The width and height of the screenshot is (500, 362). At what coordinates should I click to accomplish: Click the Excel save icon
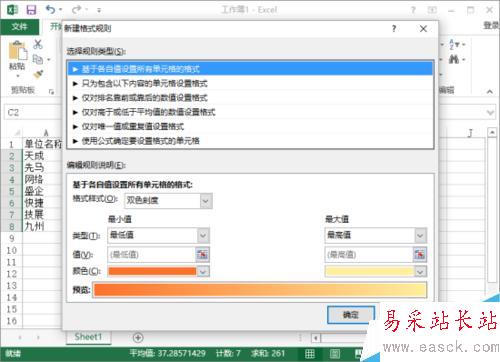pyautogui.click(x=31, y=10)
